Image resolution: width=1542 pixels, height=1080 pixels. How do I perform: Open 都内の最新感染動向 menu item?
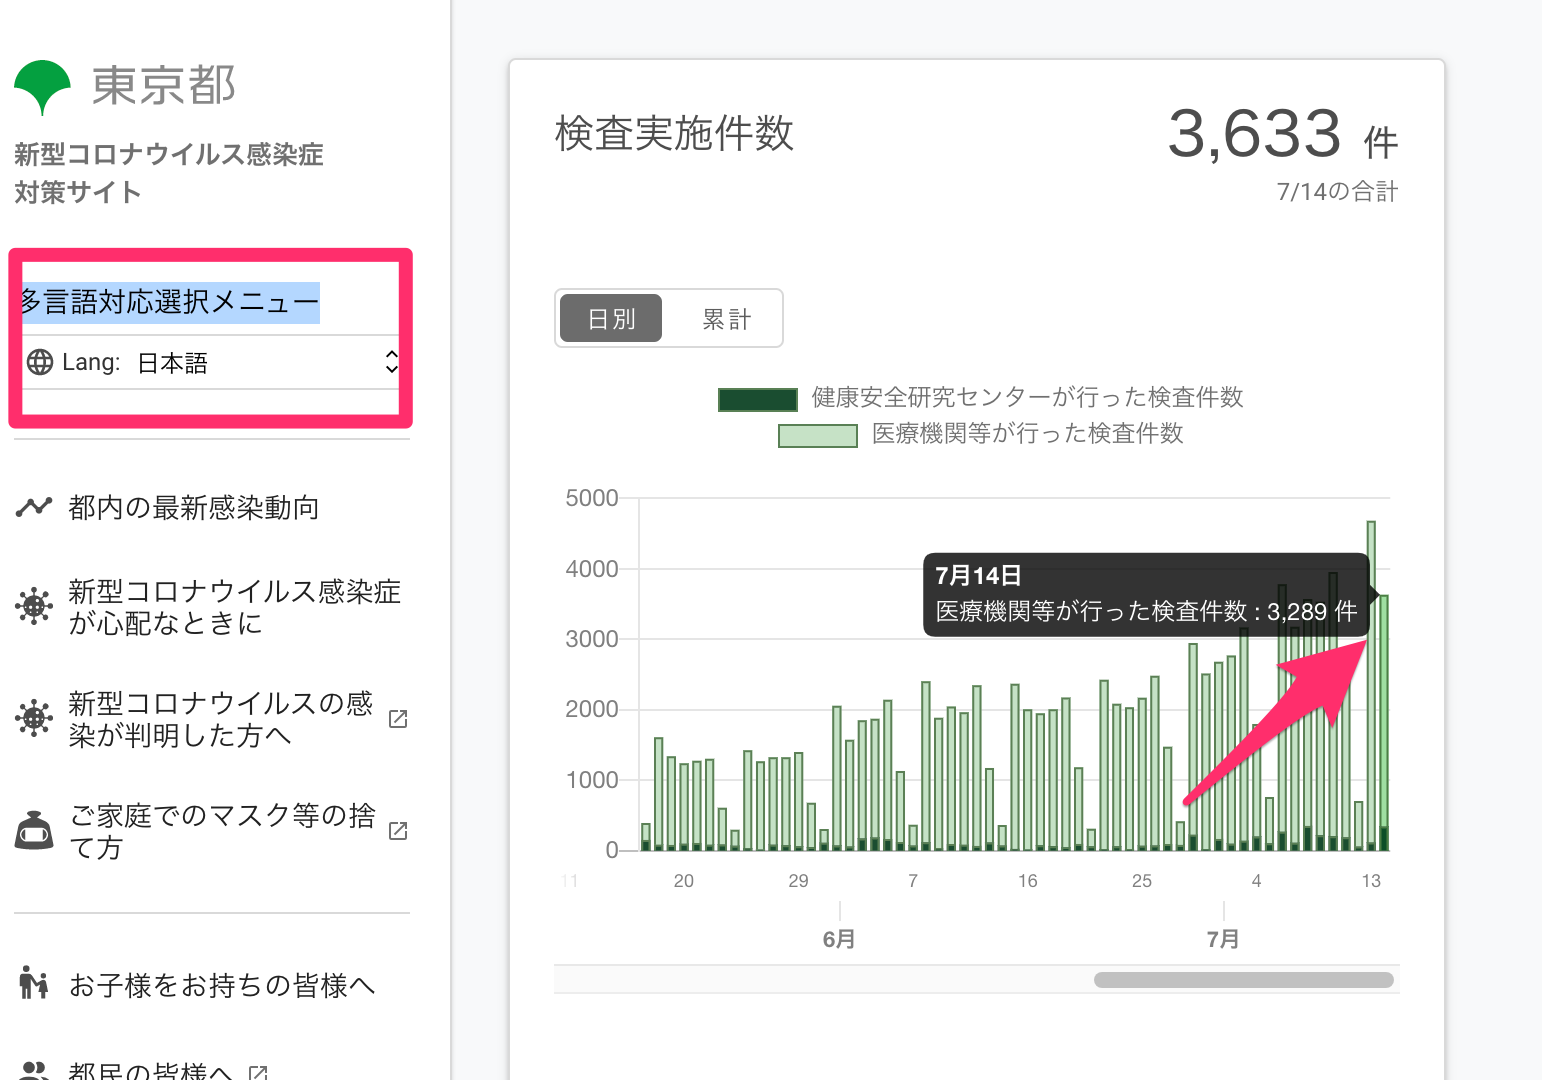tap(194, 508)
